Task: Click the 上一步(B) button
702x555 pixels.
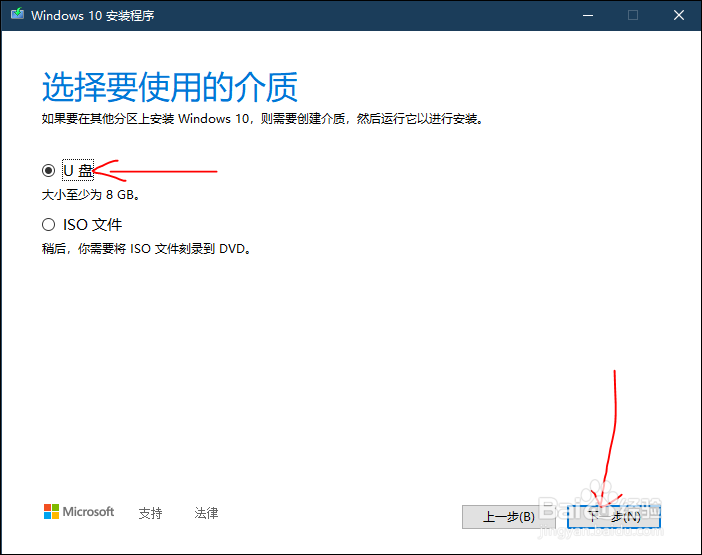Action: pos(509,517)
